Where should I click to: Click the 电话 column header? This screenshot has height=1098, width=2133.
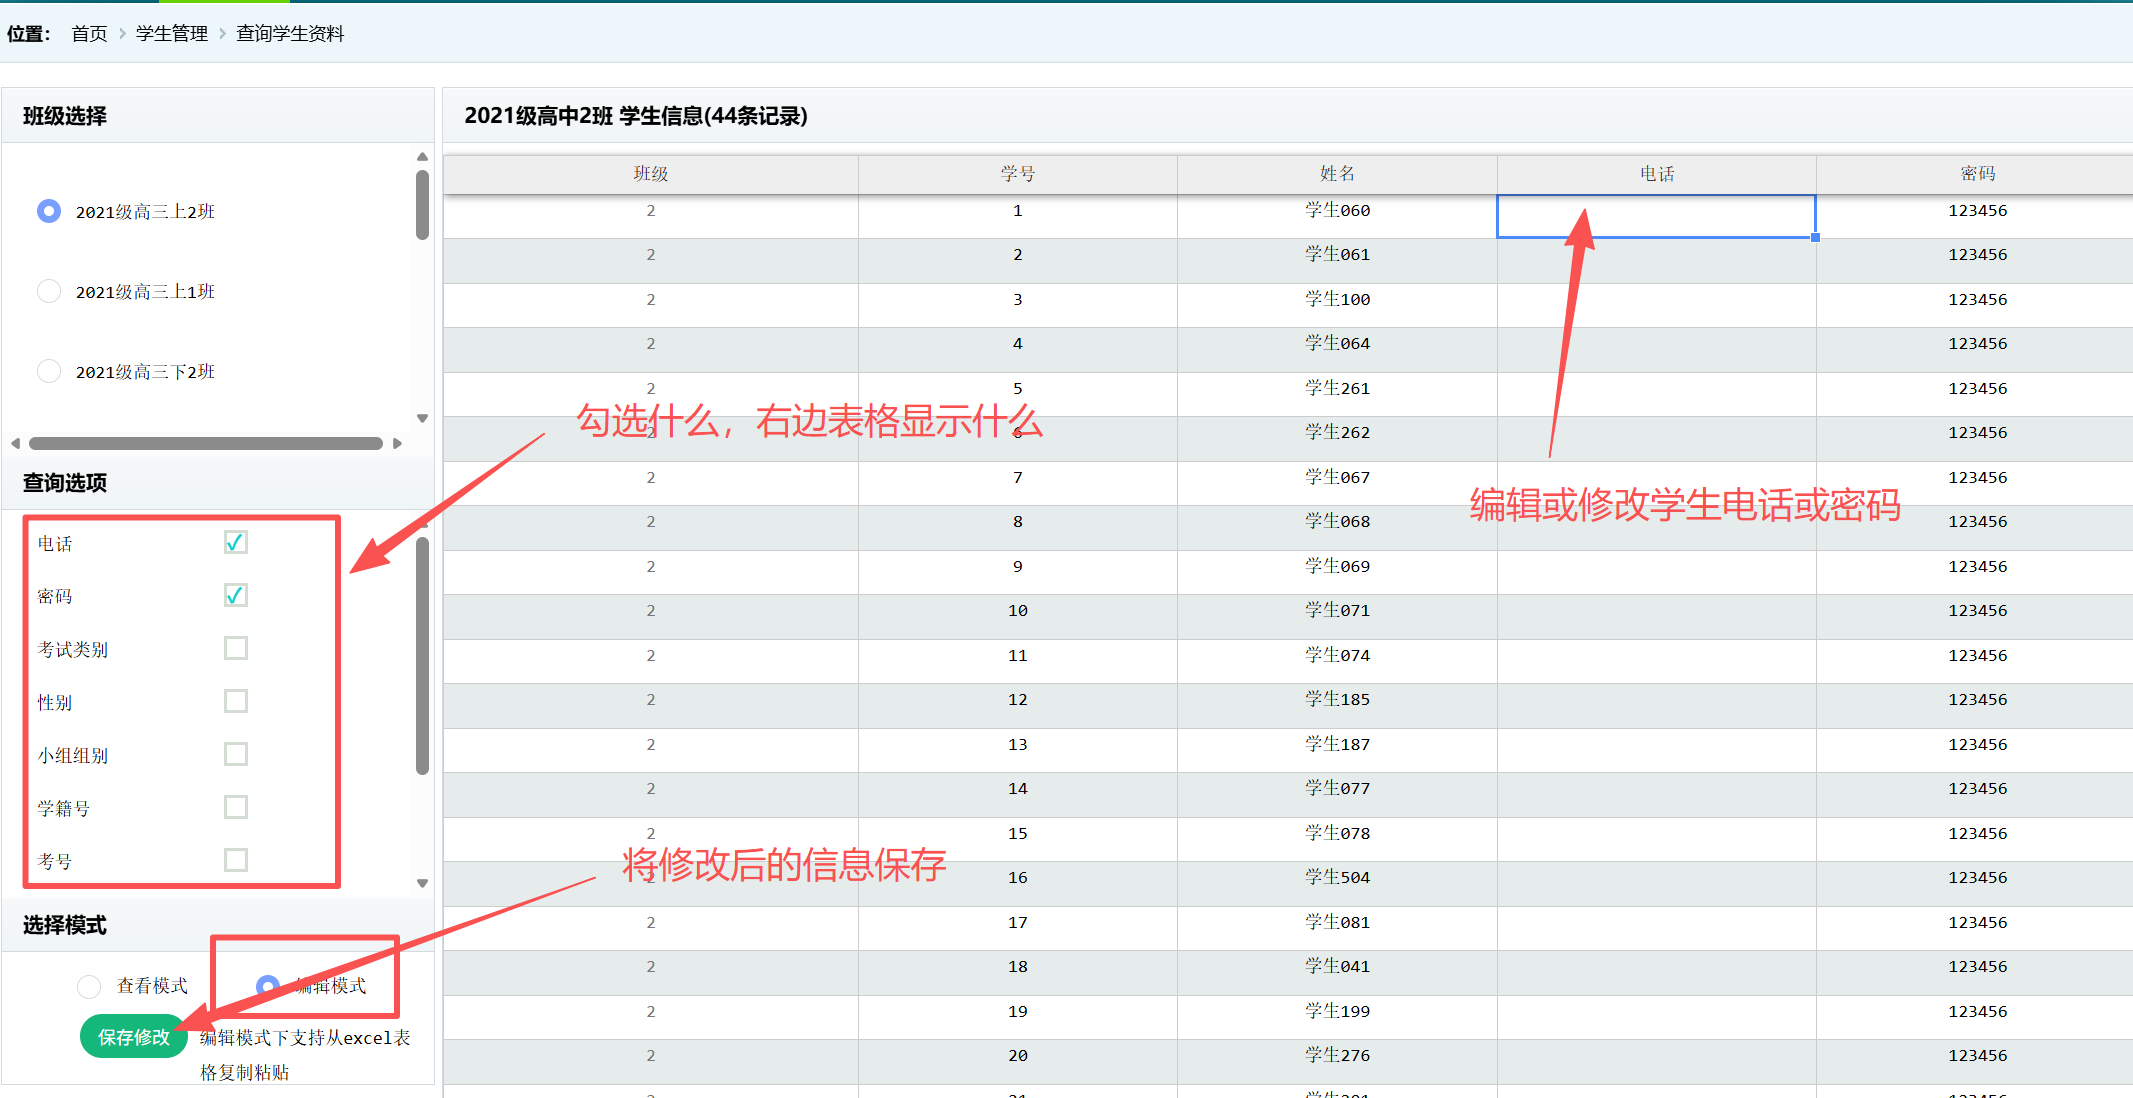[1656, 174]
